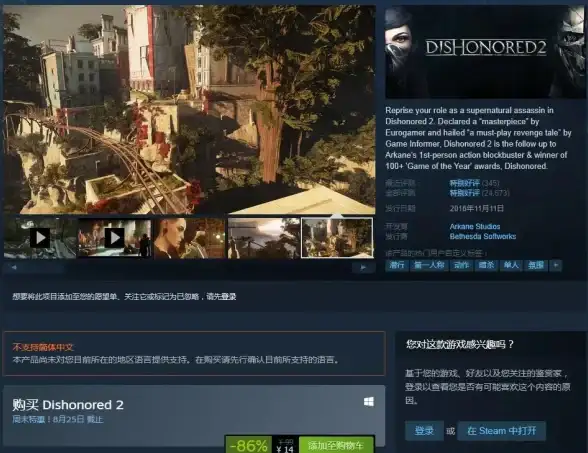Select the 氛围 tag
This screenshot has width=588, height=453.
pos(536,265)
